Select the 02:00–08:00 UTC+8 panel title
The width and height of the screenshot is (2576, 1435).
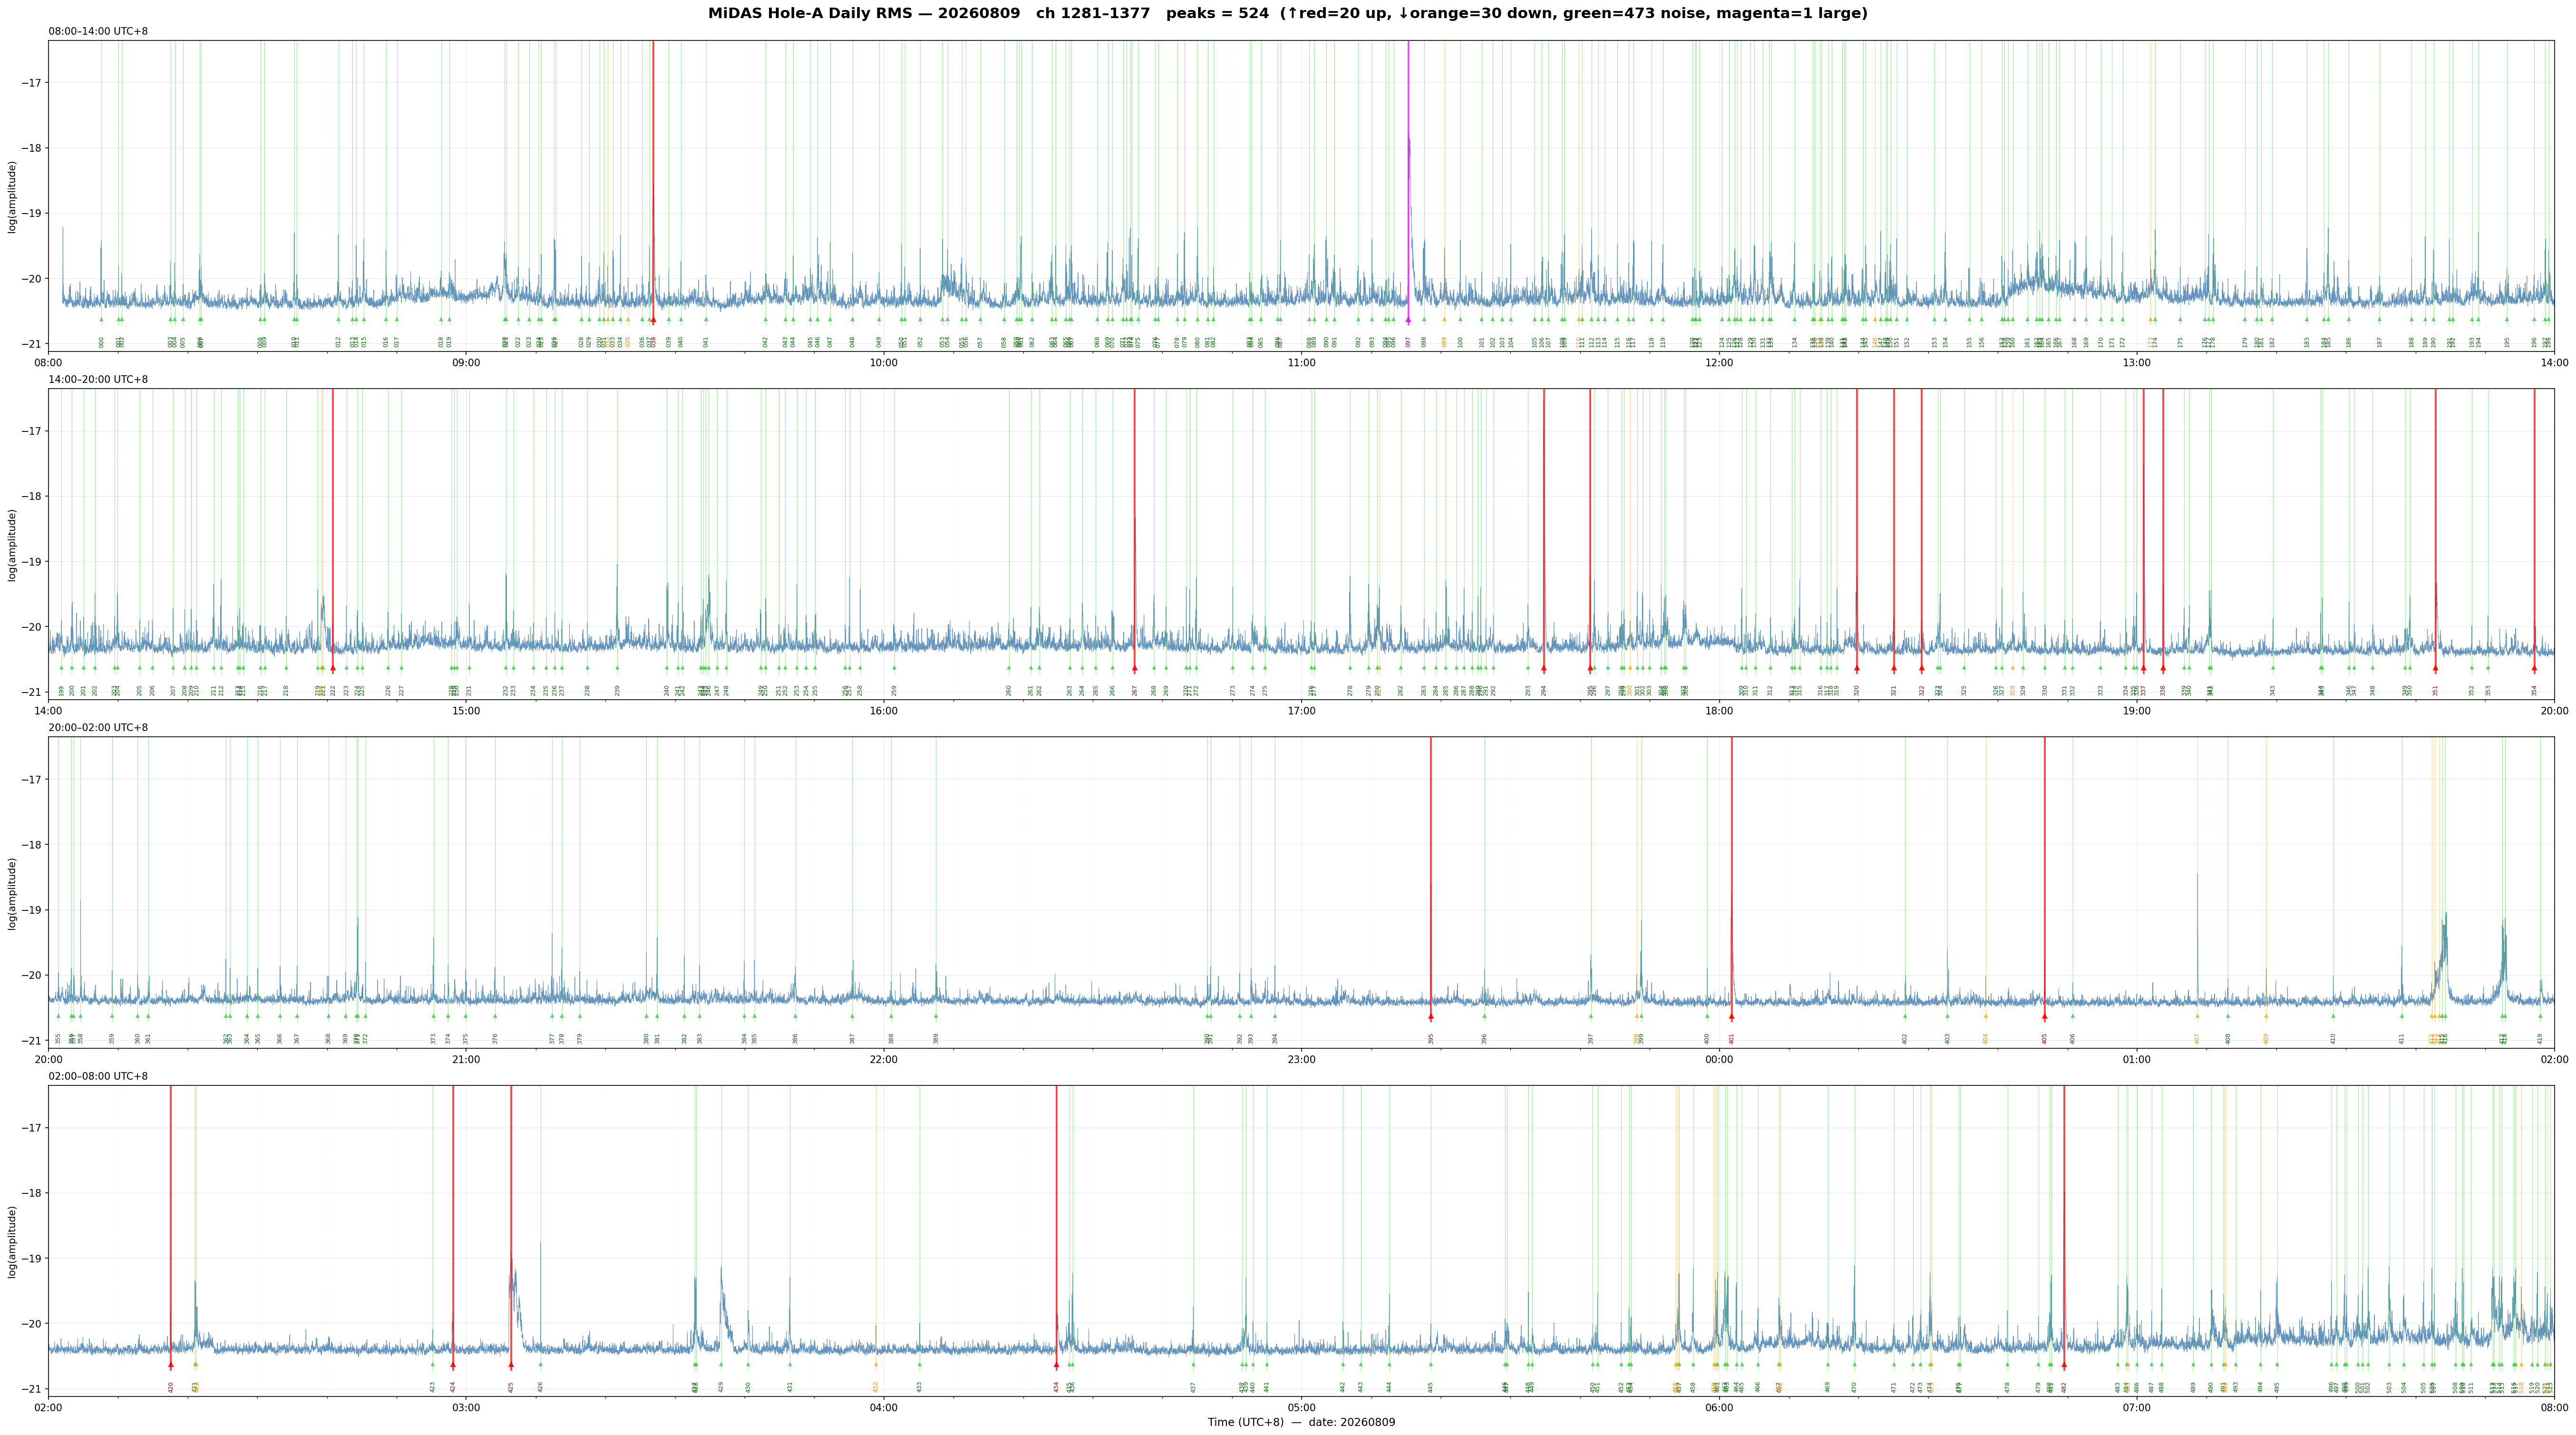pyautogui.click(x=98, y=1076)
